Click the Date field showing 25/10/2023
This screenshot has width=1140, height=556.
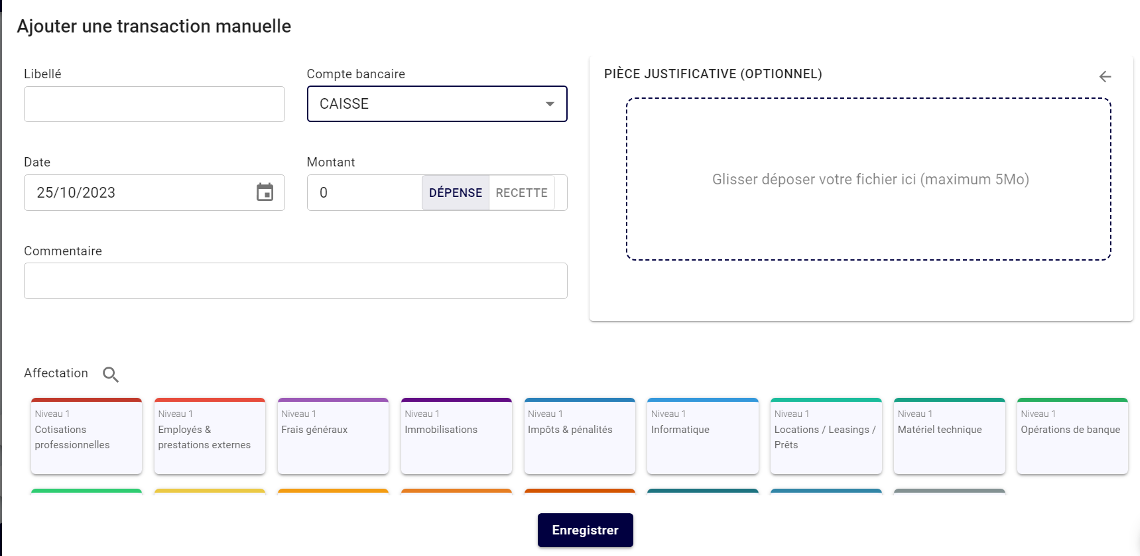coord(135,193)
